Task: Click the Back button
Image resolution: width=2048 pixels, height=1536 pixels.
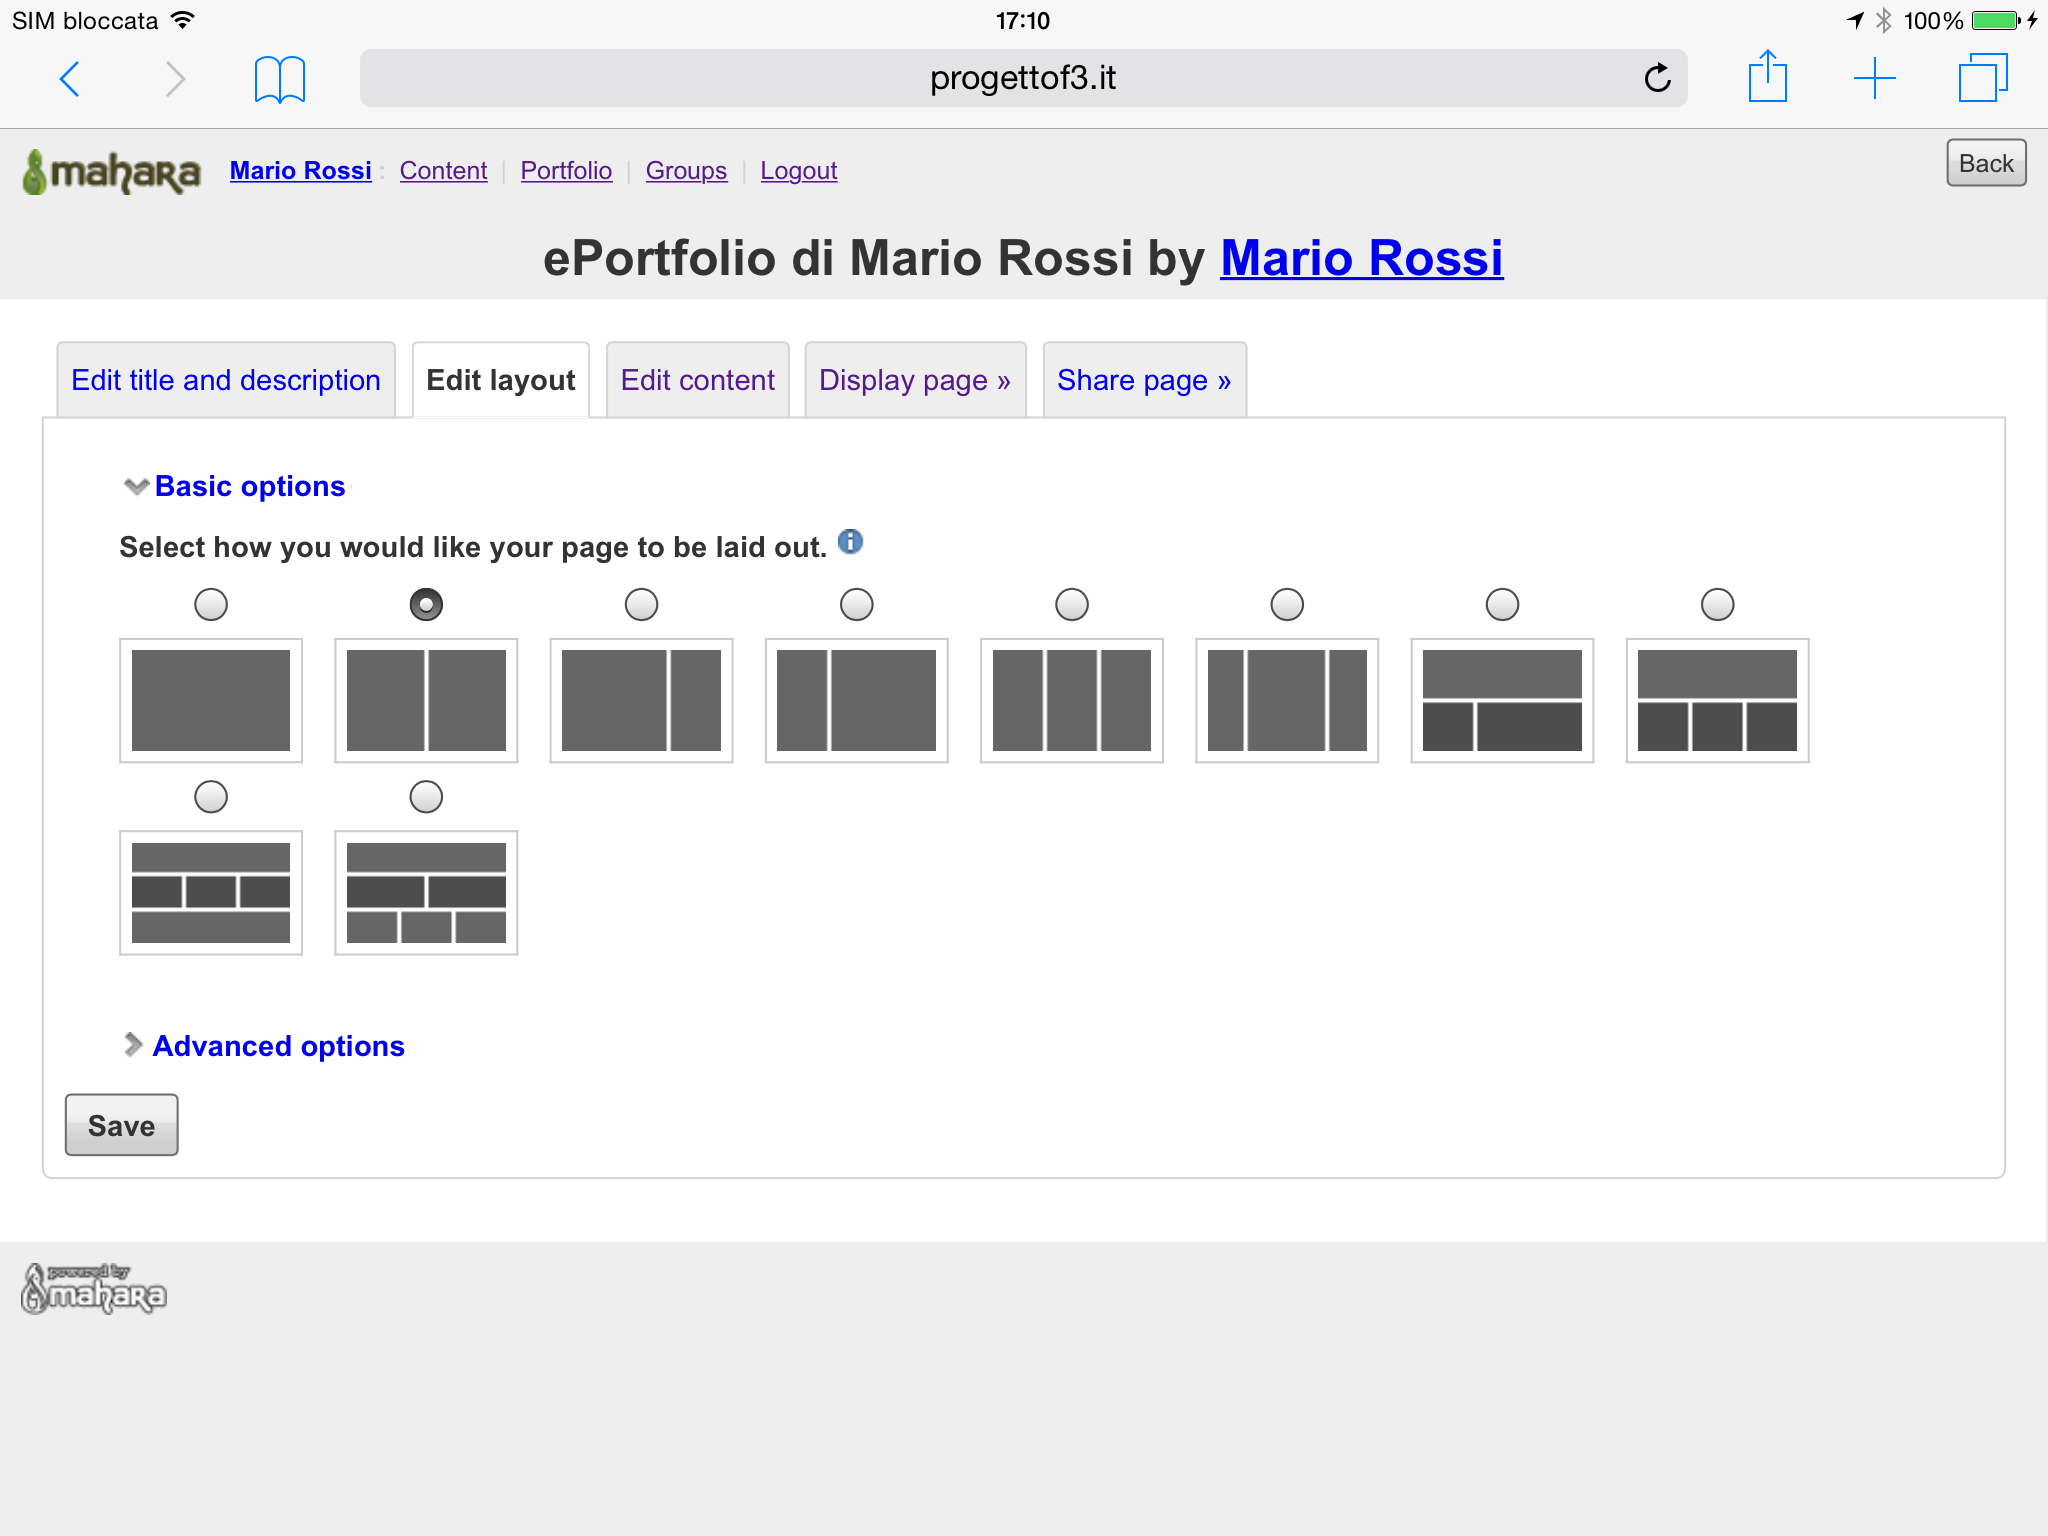Action: 1986,163
